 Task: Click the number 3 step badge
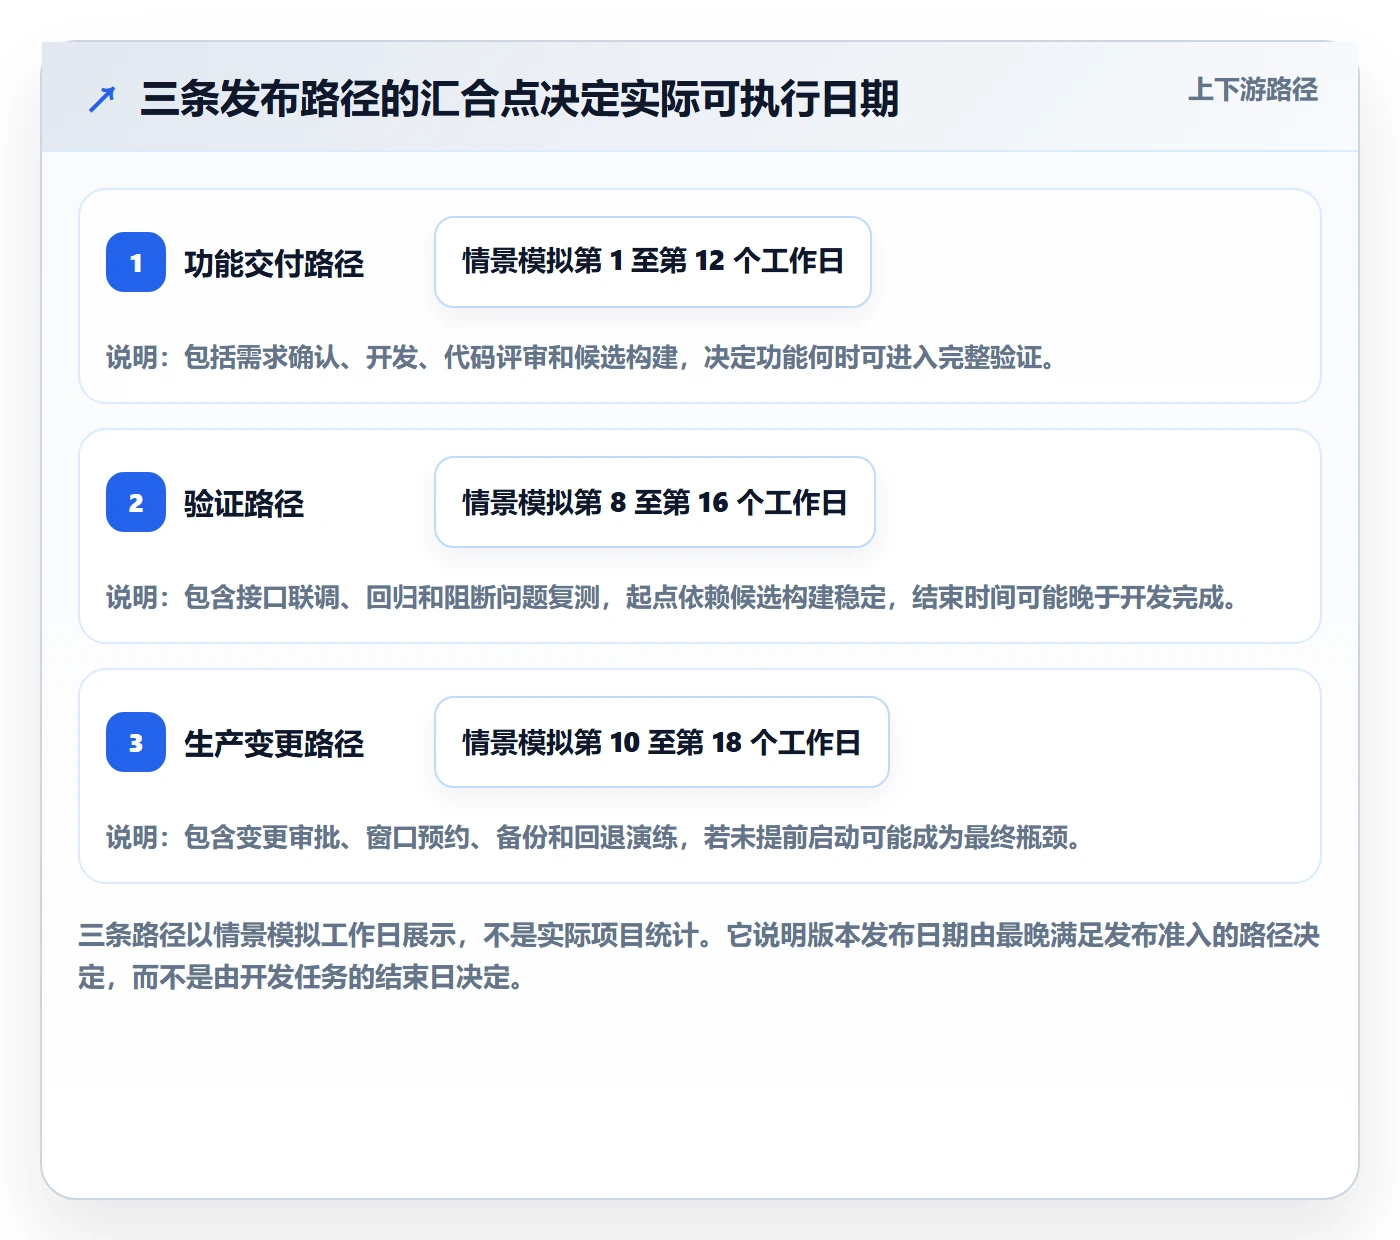(136, 742)
